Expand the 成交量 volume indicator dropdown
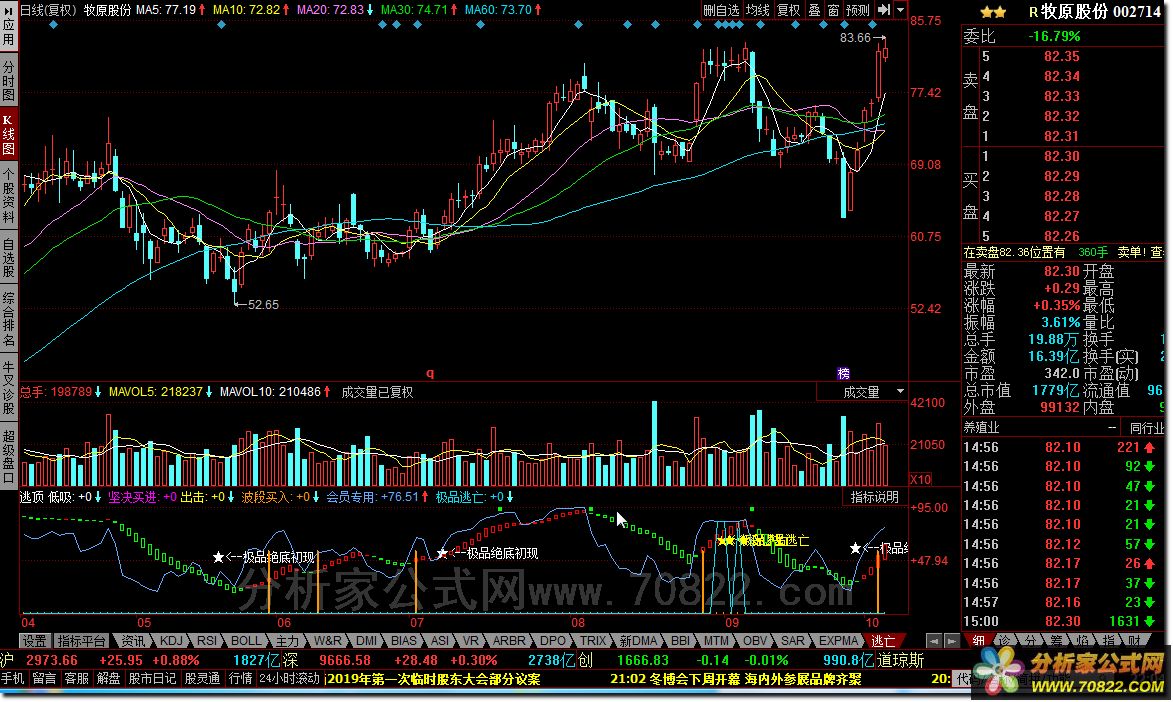 tap(901, 392)
